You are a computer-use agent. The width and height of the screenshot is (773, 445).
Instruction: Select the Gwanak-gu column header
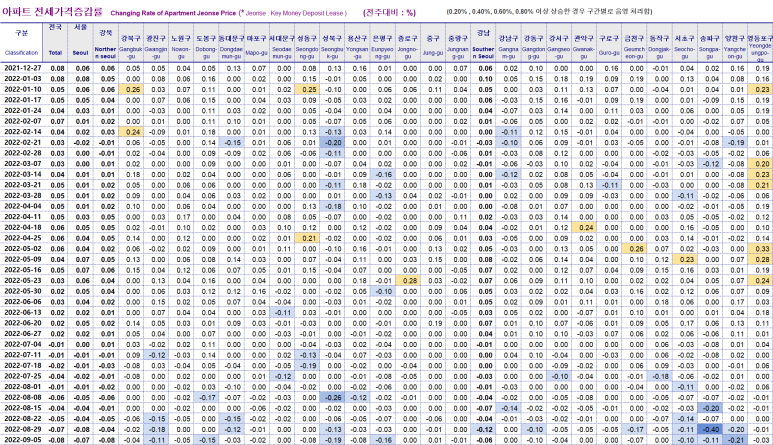pyautogui.click(x=584, y=43)
